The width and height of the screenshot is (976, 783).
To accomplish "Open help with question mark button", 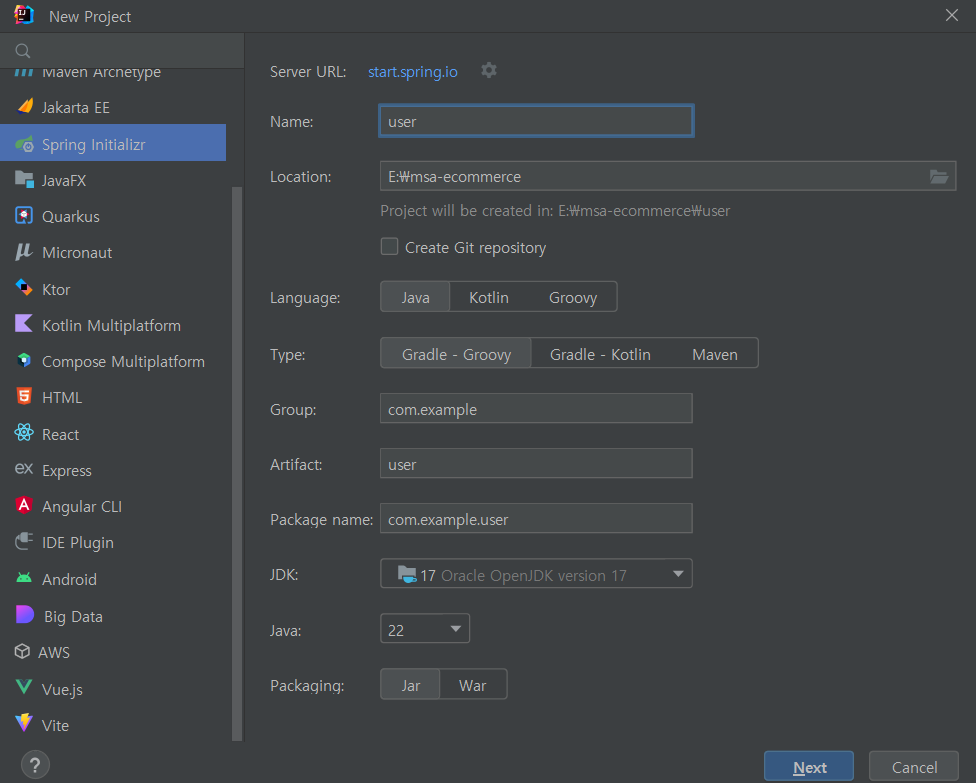I will [35, 765].
